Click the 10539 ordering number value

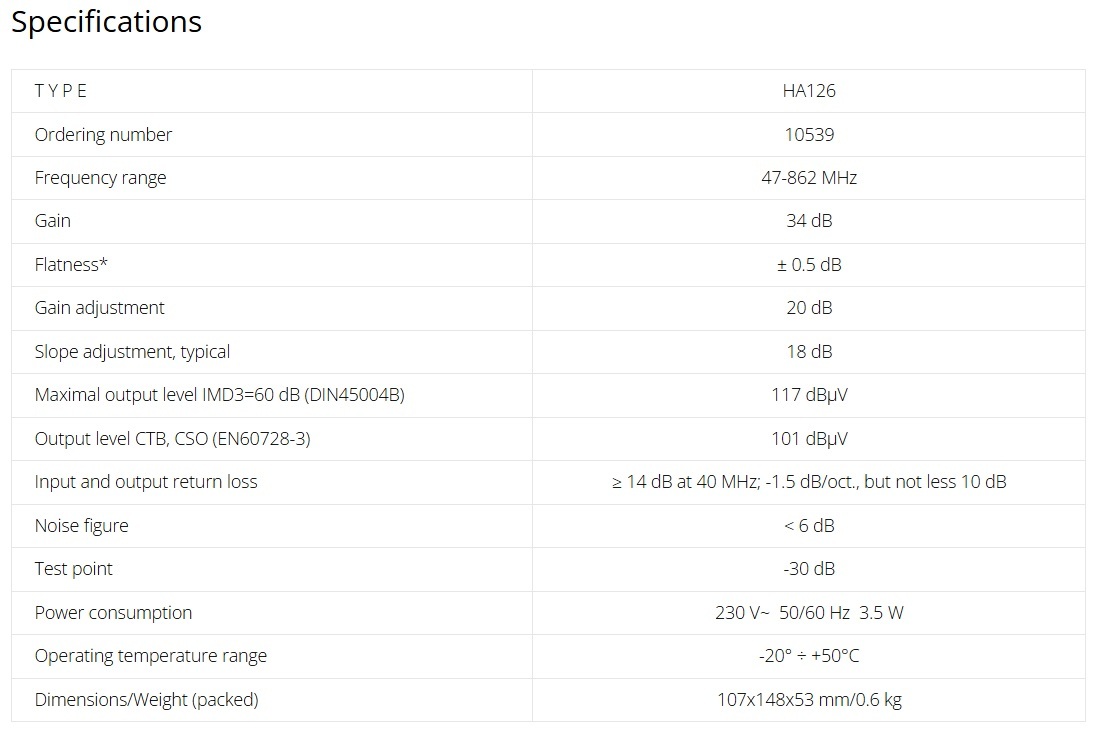[809, 134]
